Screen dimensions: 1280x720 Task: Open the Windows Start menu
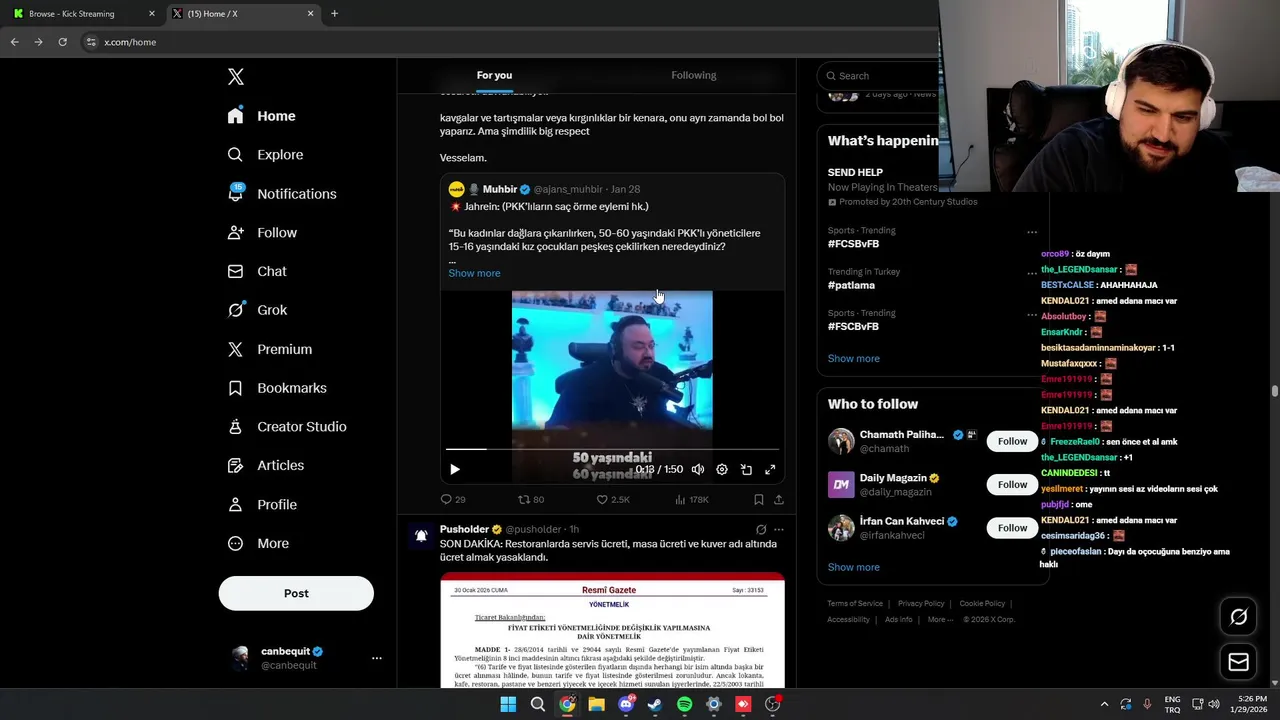(508, 705)
